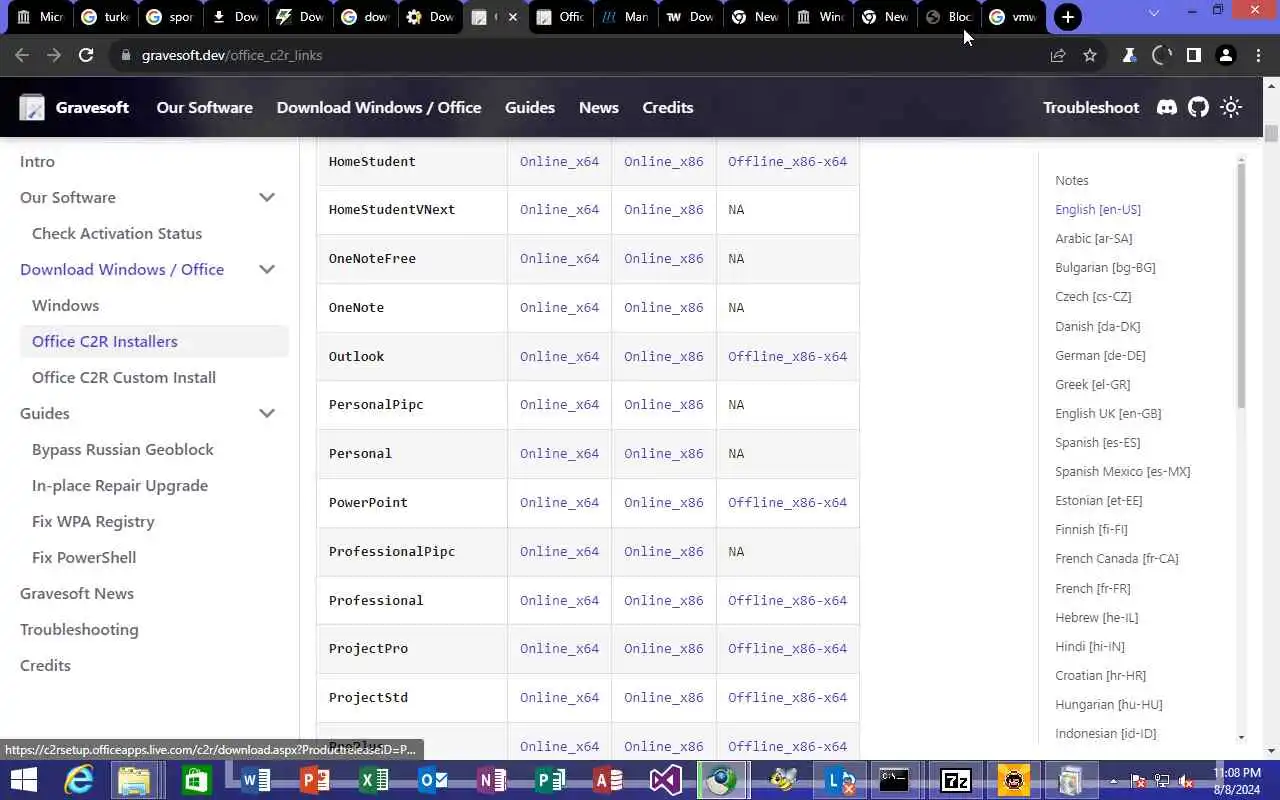Open Windows Store from taskbar
Viewport: 1280px width, 800px height.
195,779
